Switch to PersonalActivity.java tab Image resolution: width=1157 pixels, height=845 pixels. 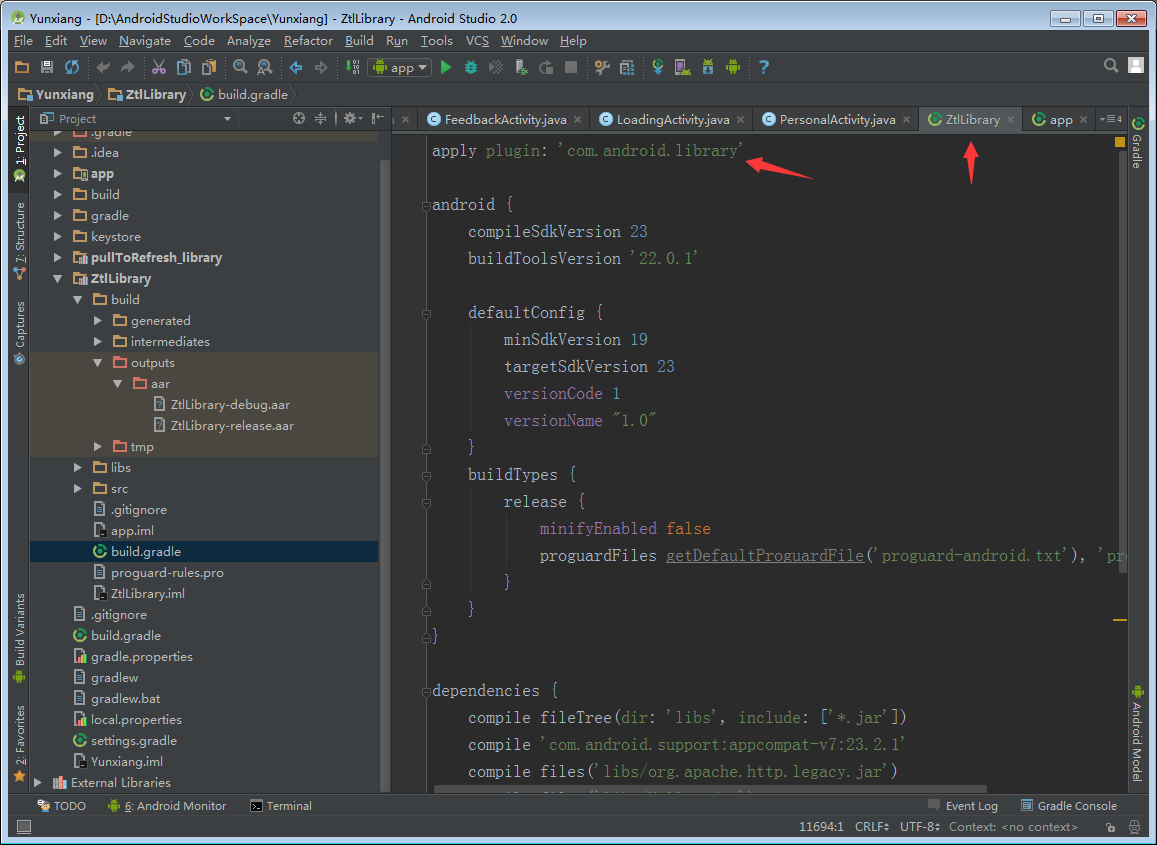point(837,120)
